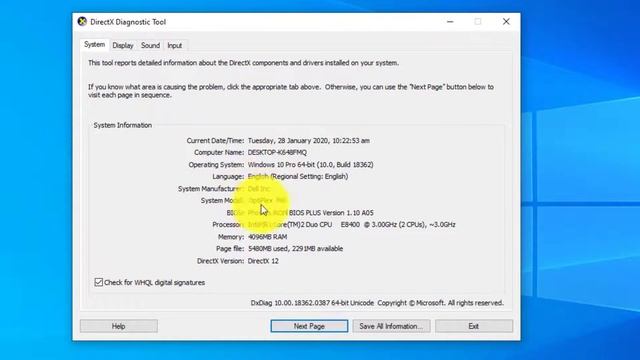
Task: Select computer name DESKTOP-K648FMQ text
Action: 277,152
